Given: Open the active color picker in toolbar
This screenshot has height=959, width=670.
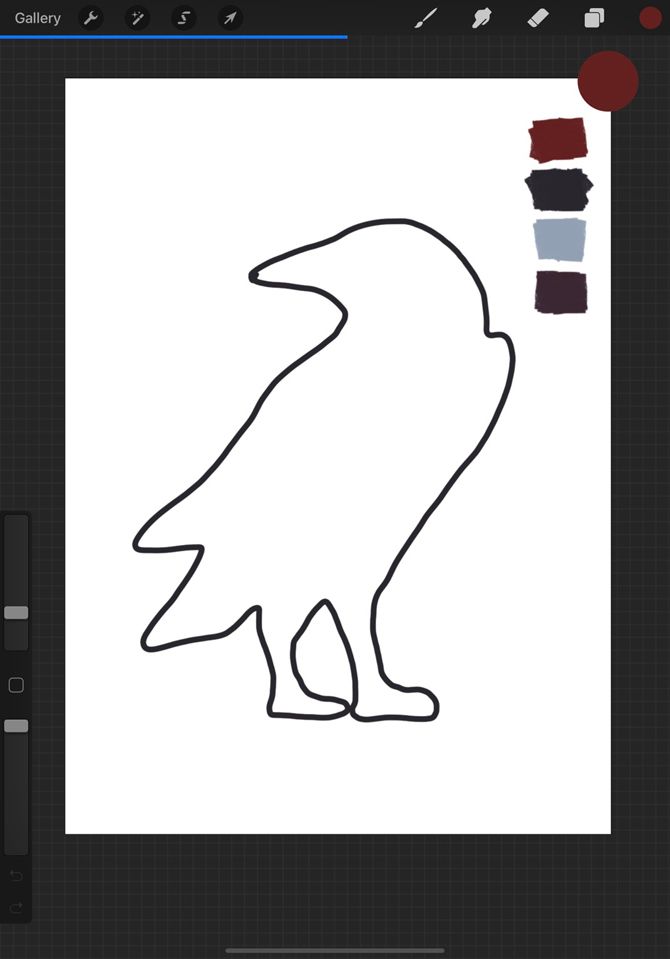Looking at the screenshot, I should coord(650,18).
